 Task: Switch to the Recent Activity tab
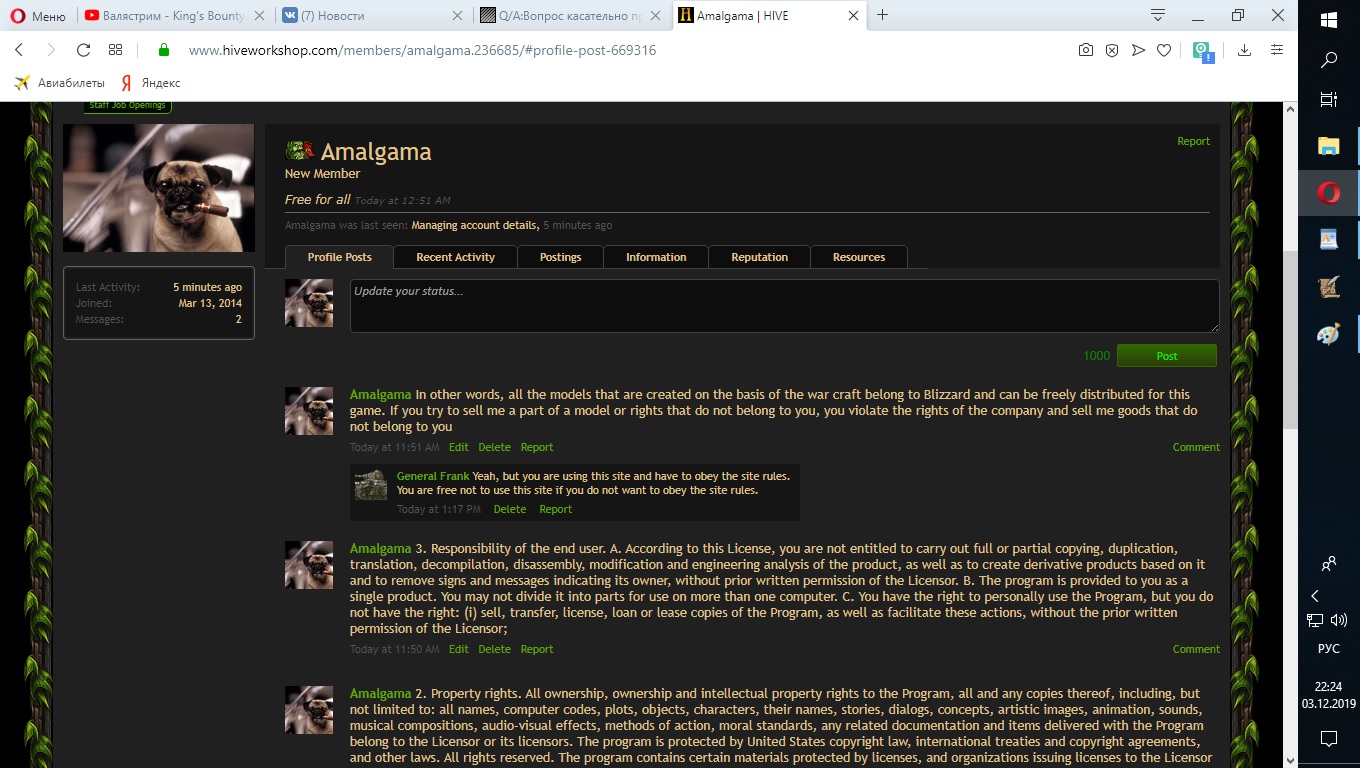(x=455, y=257)
